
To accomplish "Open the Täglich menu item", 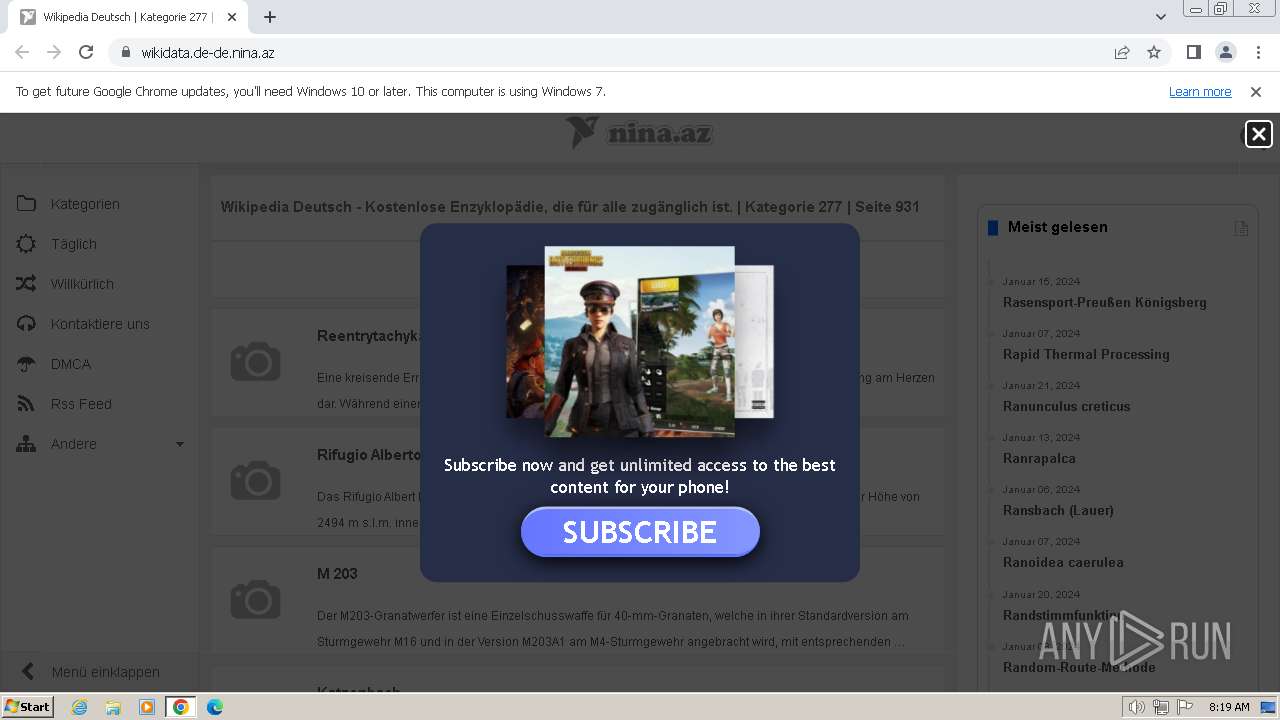I will pos(74,244).
